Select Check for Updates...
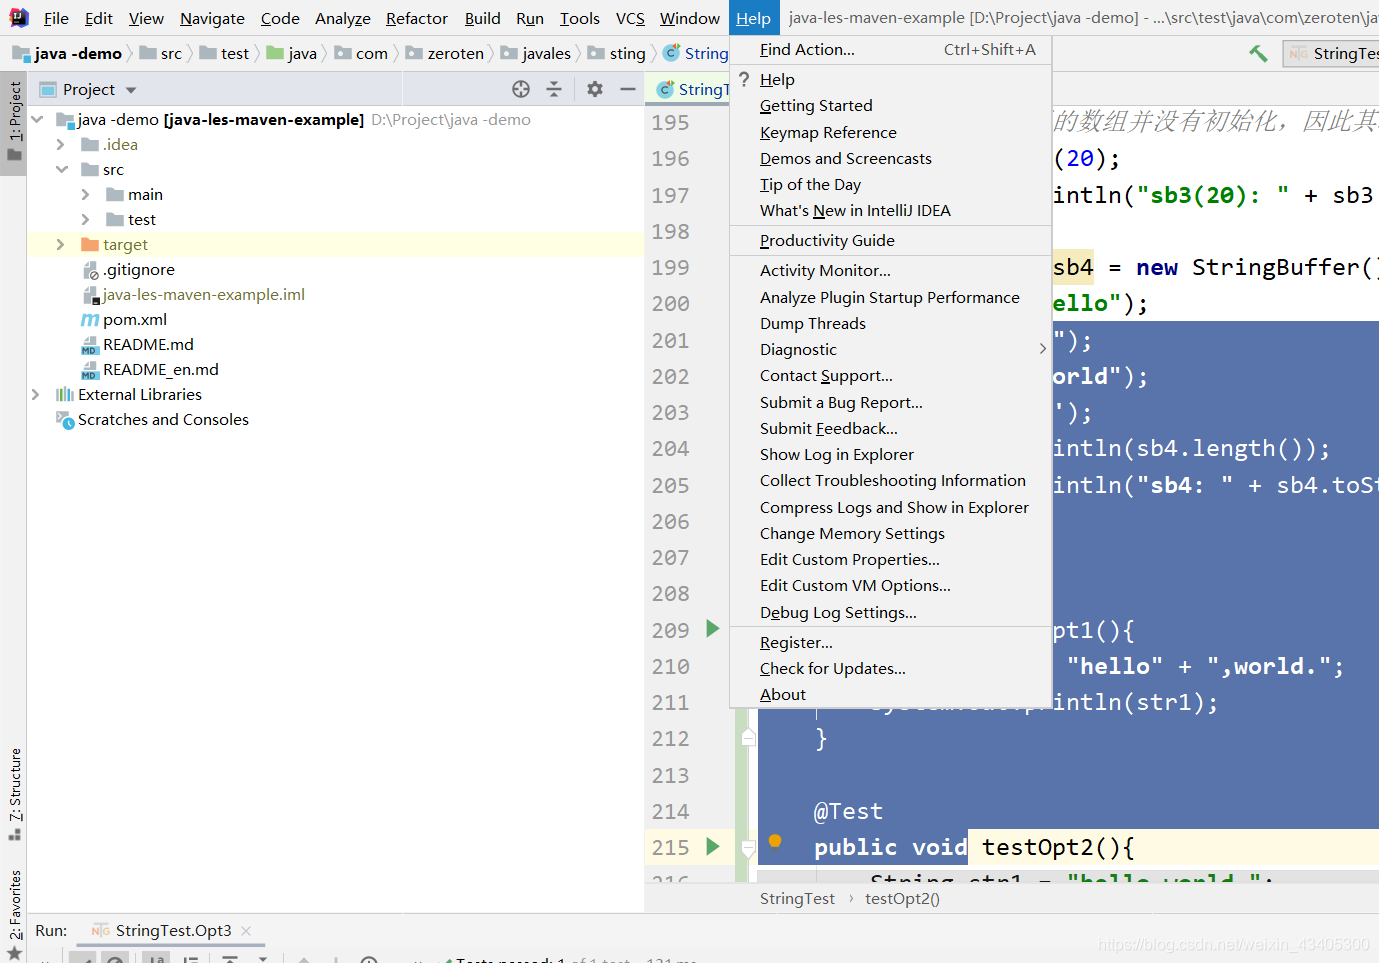The image size is (1379, 963). [890, 668]
